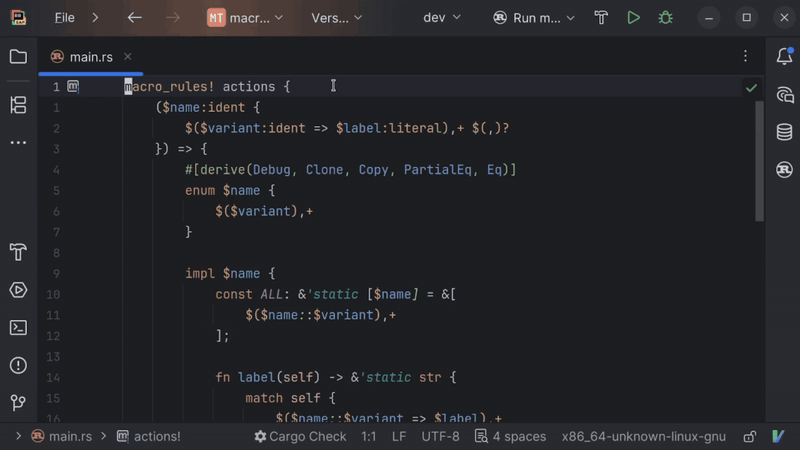This screenshot has width=800, height=450.
Task: Click the Build hammer icon in top toolbar
Action: pos(601,18)
